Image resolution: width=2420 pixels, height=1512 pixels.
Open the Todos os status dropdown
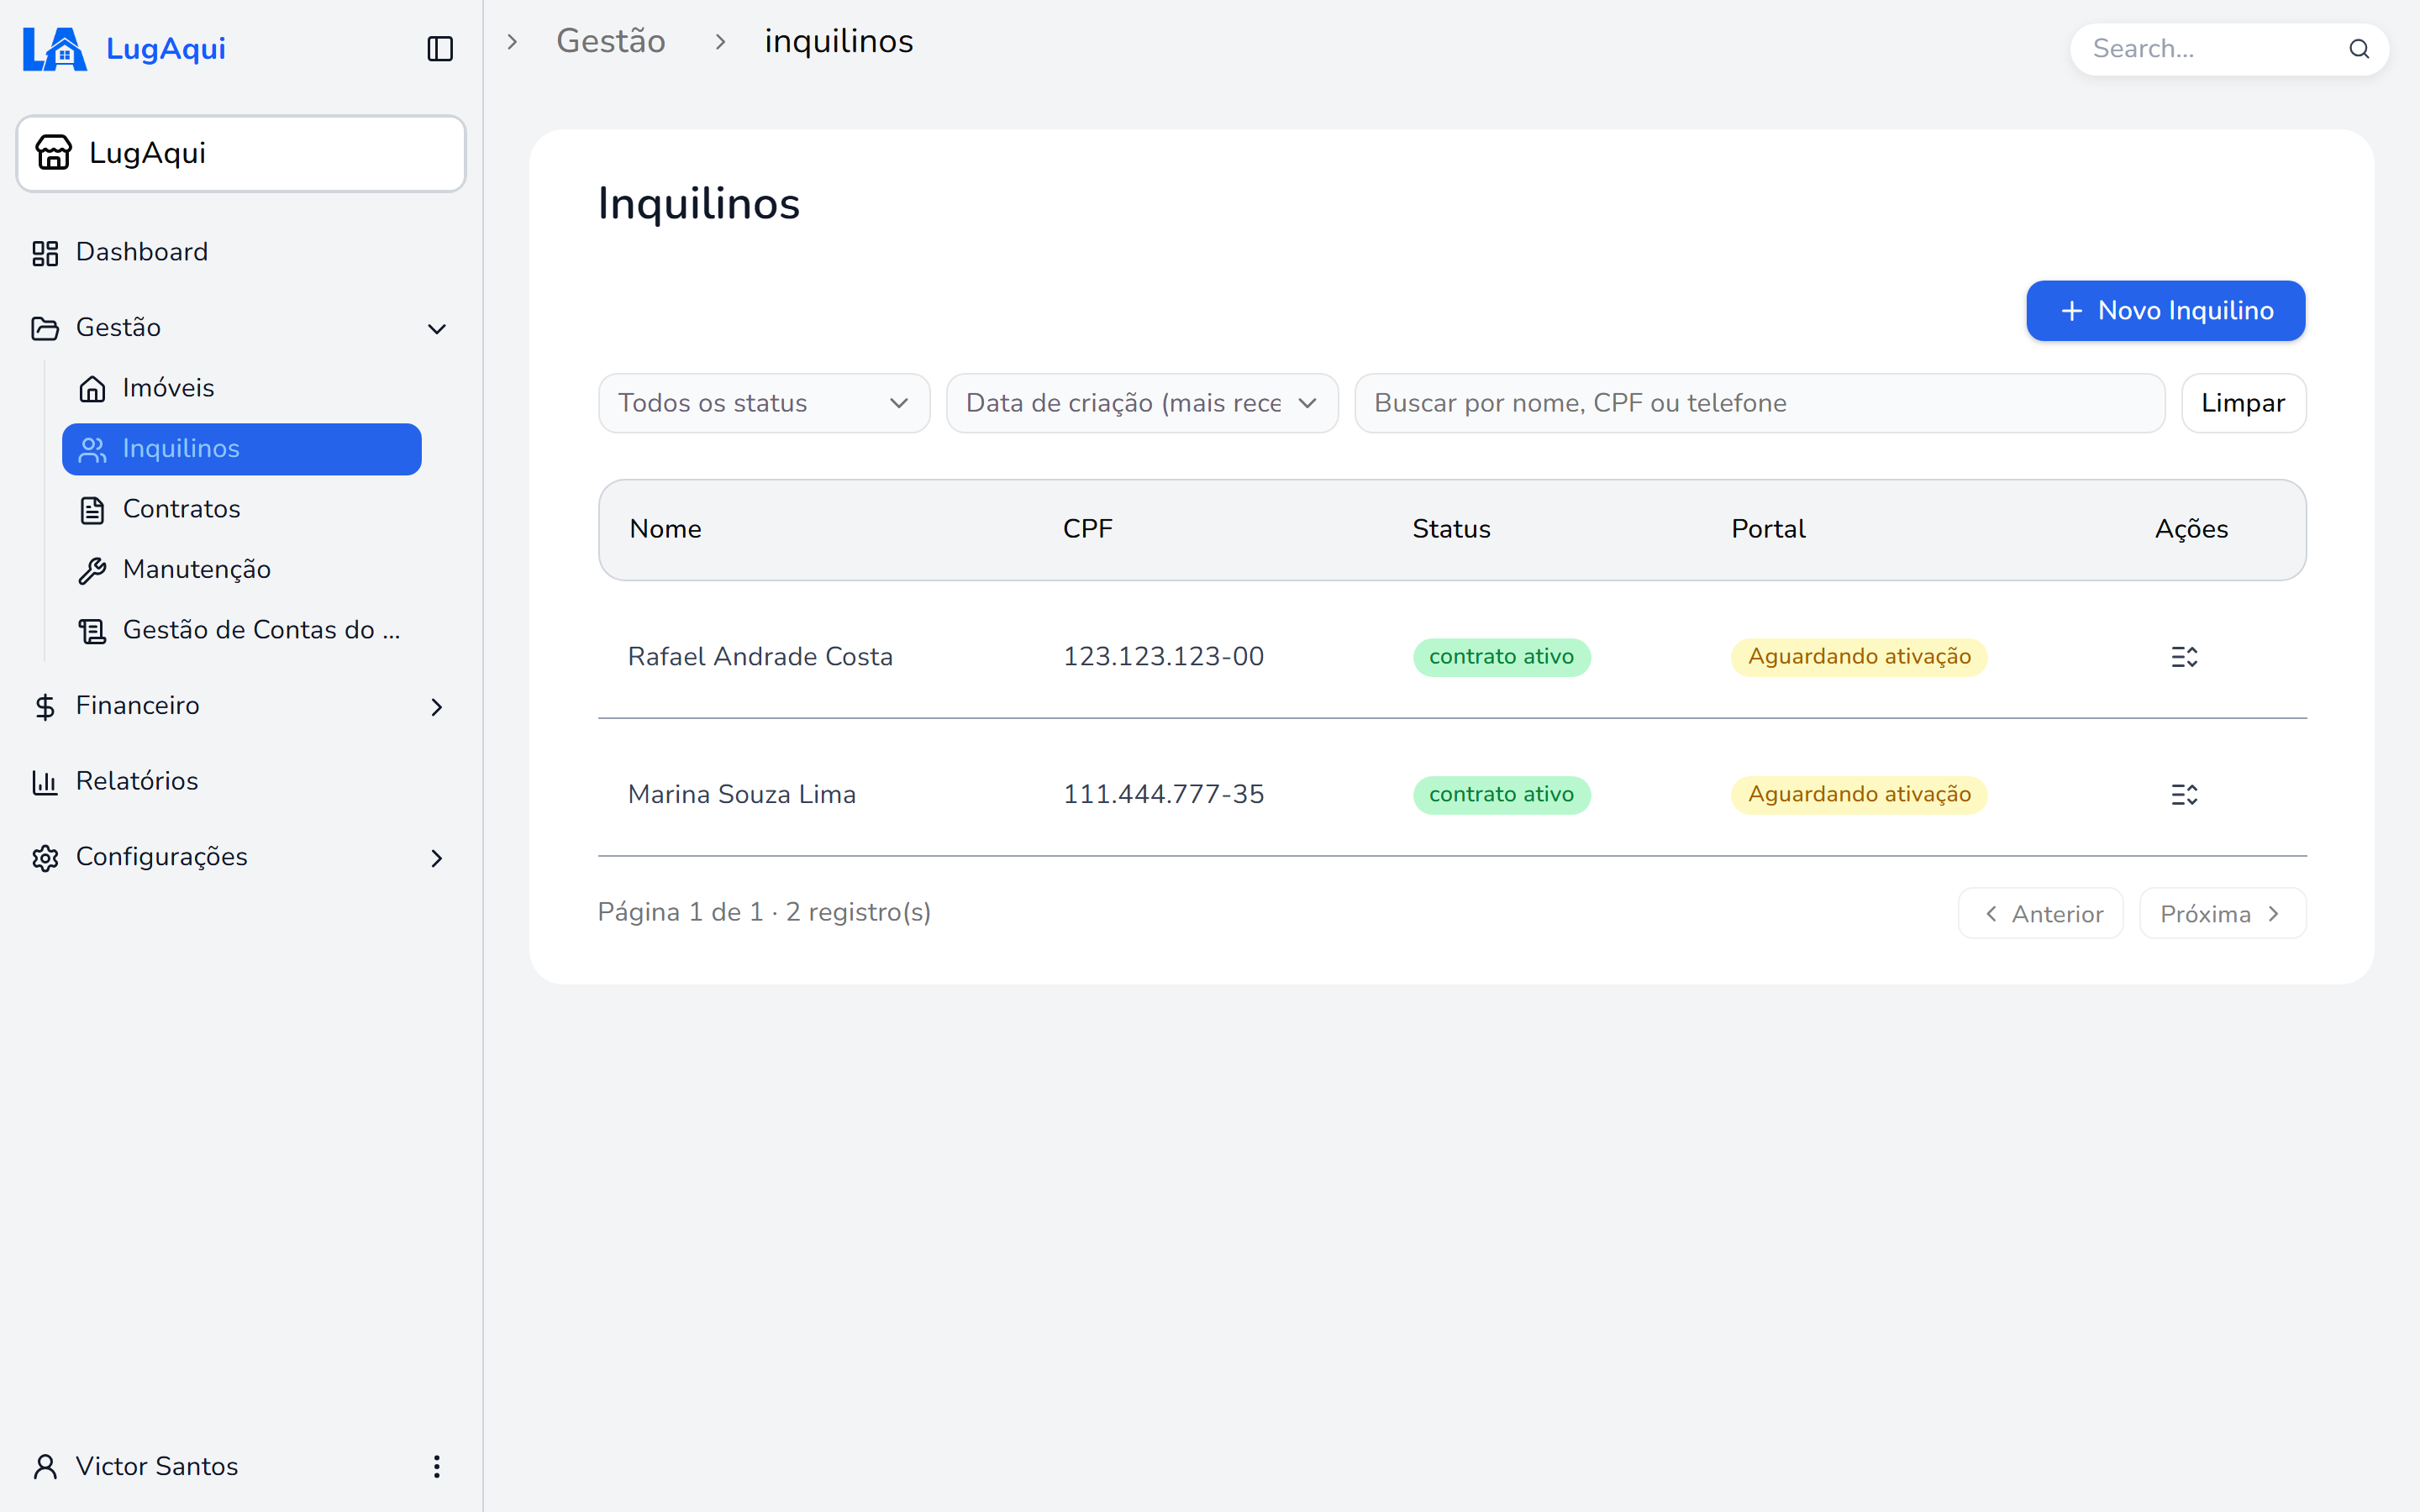(764, 403)
